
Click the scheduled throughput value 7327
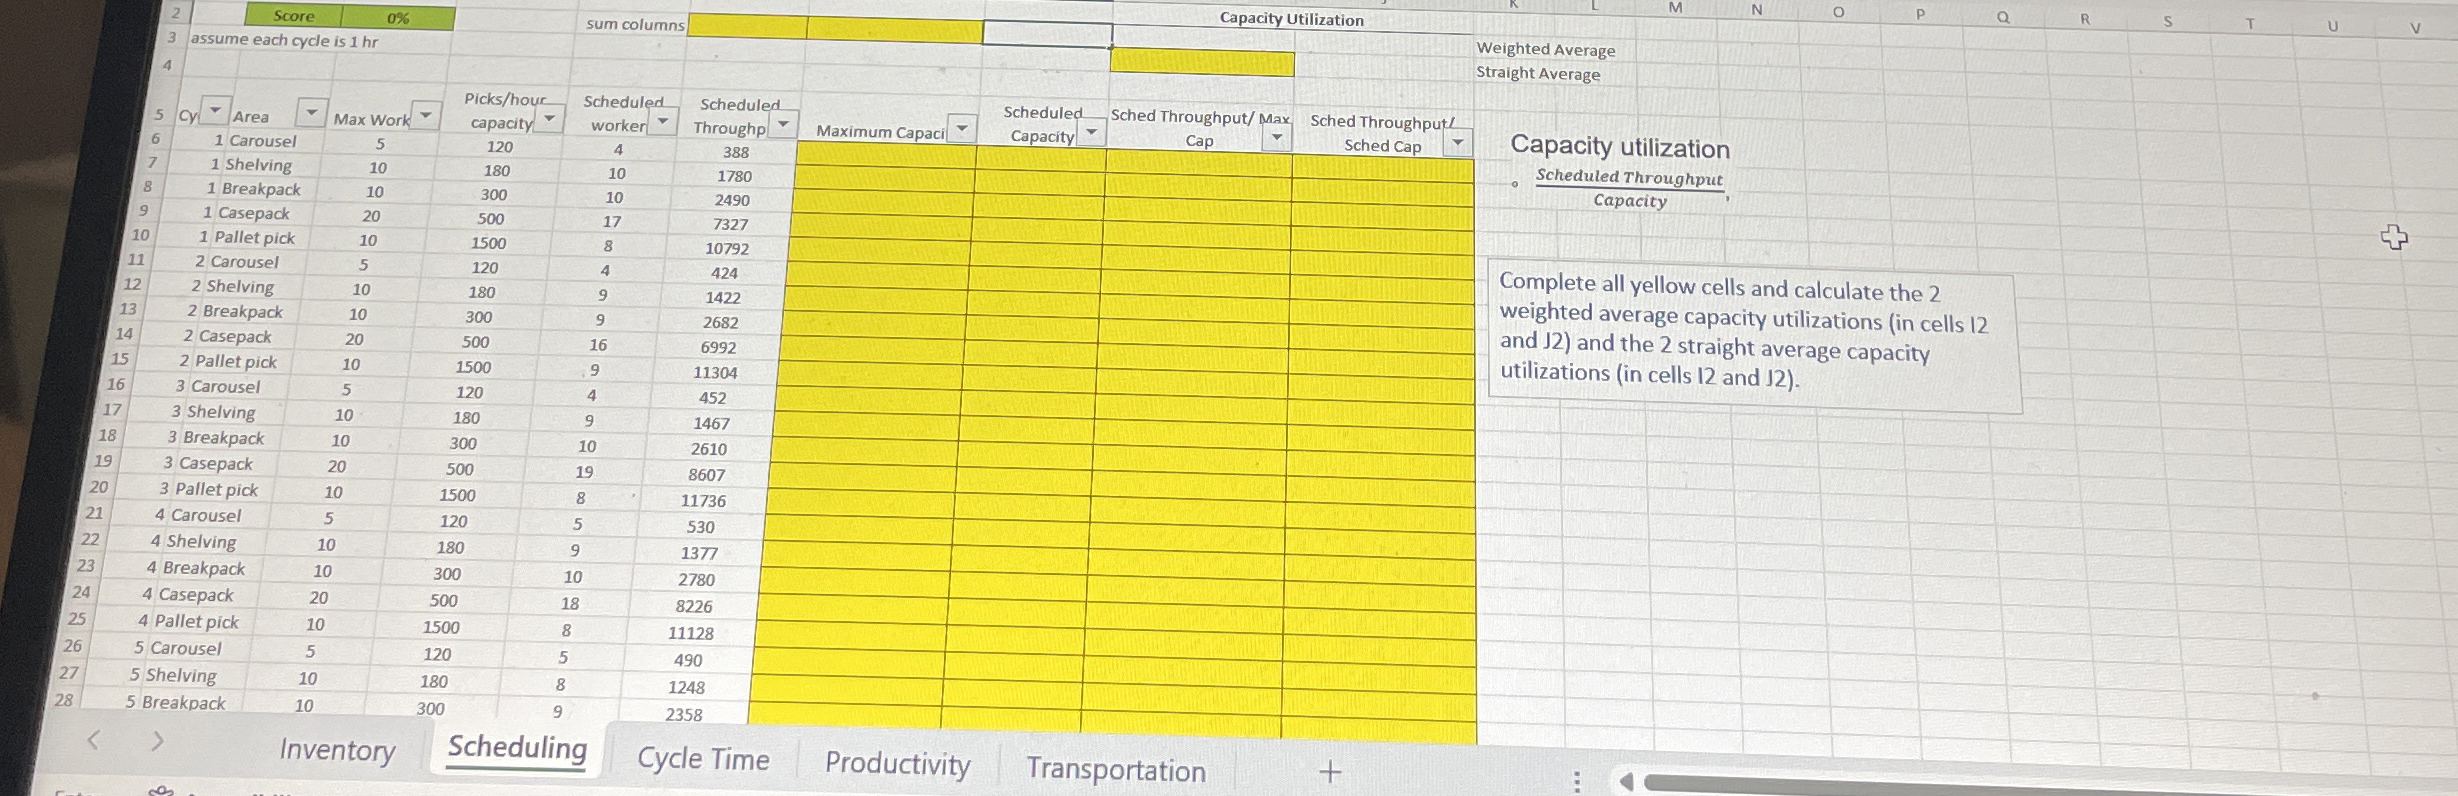pyautogui.click(x=730, y=224)
